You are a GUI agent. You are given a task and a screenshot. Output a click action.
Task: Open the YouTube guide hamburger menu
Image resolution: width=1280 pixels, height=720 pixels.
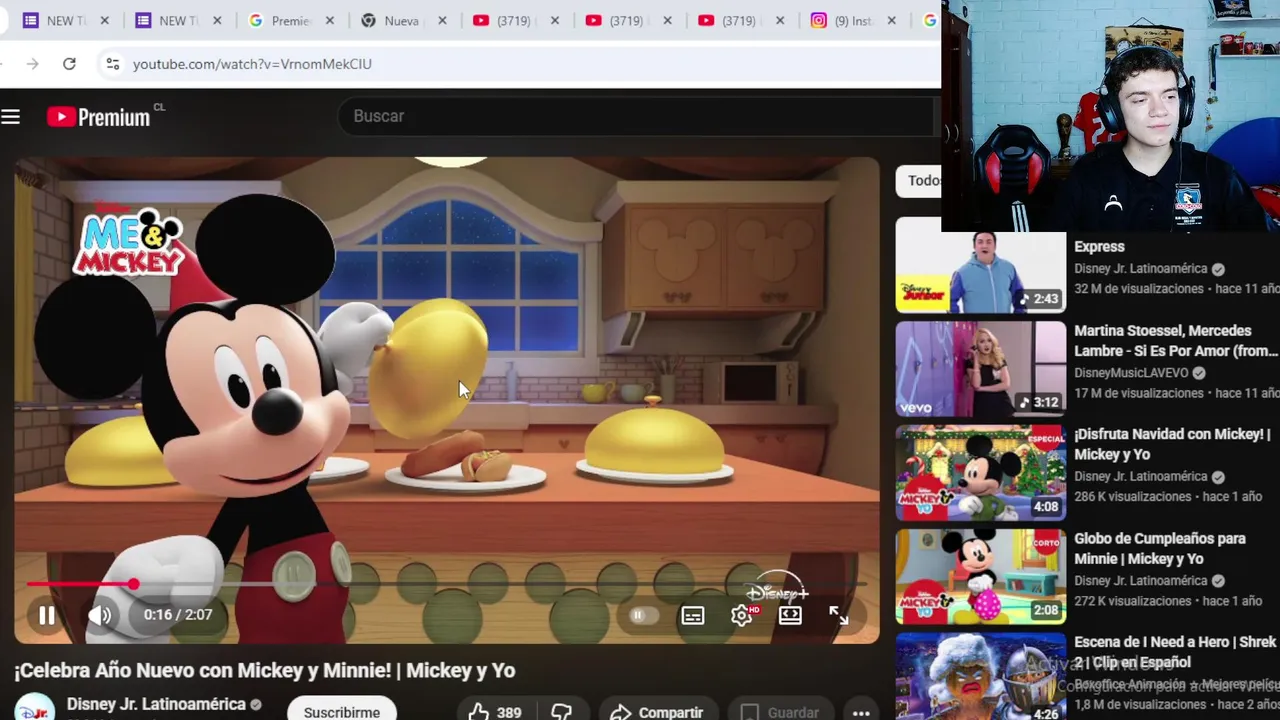tap(11, 117)
